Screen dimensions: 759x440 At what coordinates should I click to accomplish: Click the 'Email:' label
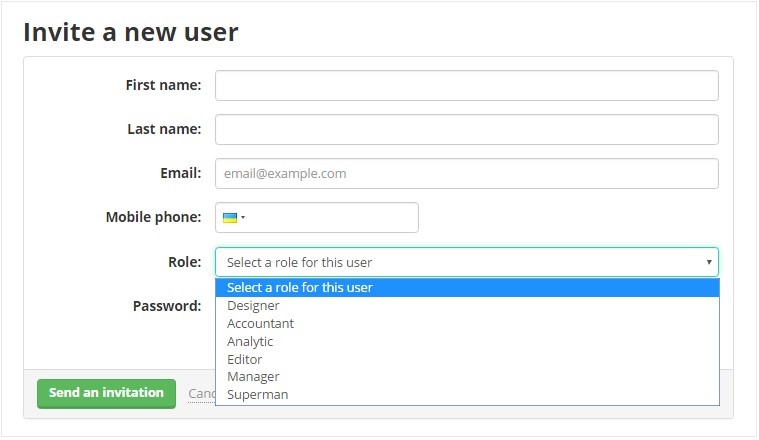(x=180, y=173)
